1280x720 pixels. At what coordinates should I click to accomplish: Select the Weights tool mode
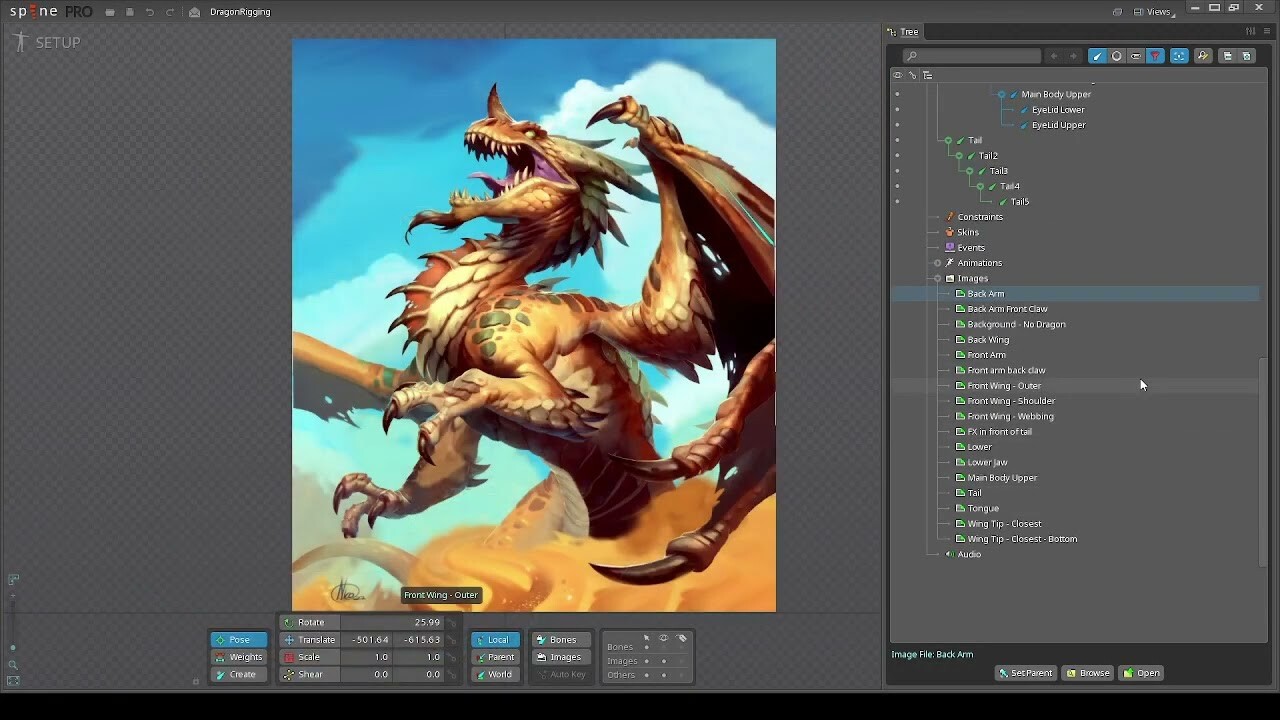tap(239, 657)
